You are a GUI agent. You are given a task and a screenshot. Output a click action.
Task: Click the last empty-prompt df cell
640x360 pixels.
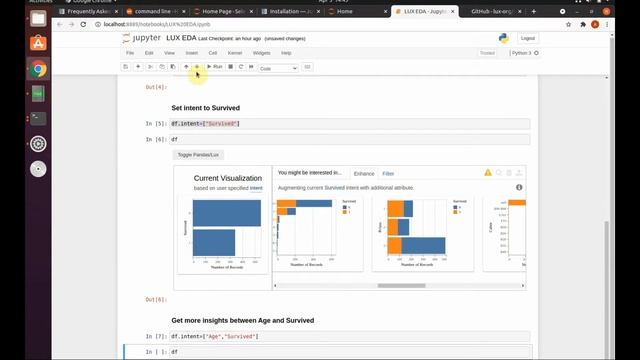coord(350,352)
